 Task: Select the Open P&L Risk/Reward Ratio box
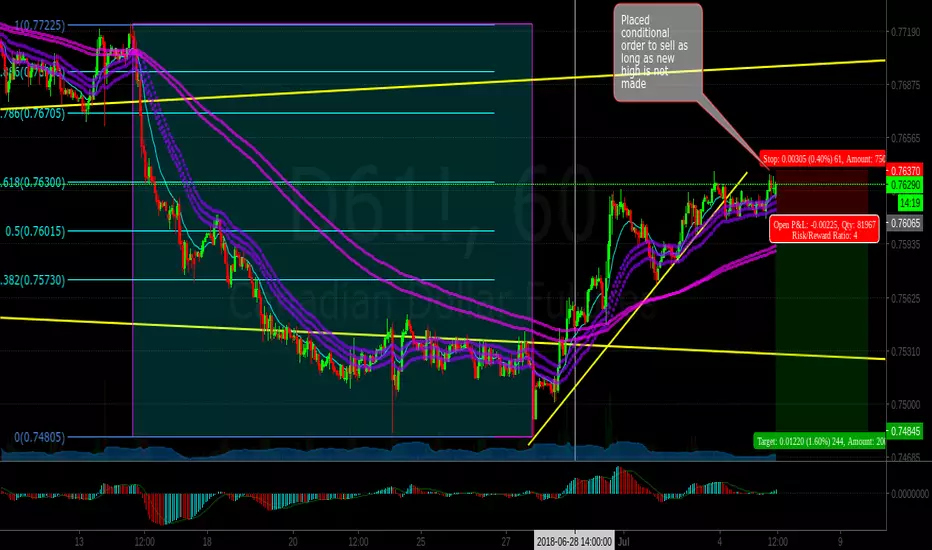(x=824, y=229)
